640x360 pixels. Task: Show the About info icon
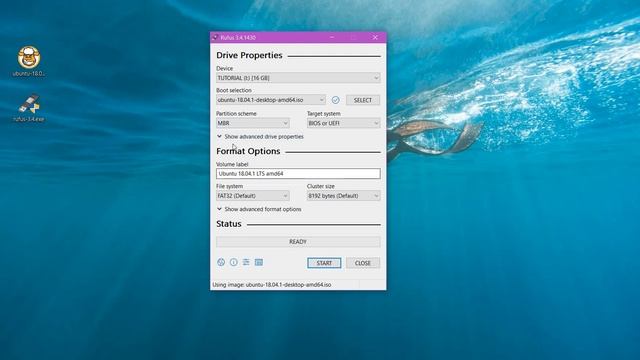233,262
